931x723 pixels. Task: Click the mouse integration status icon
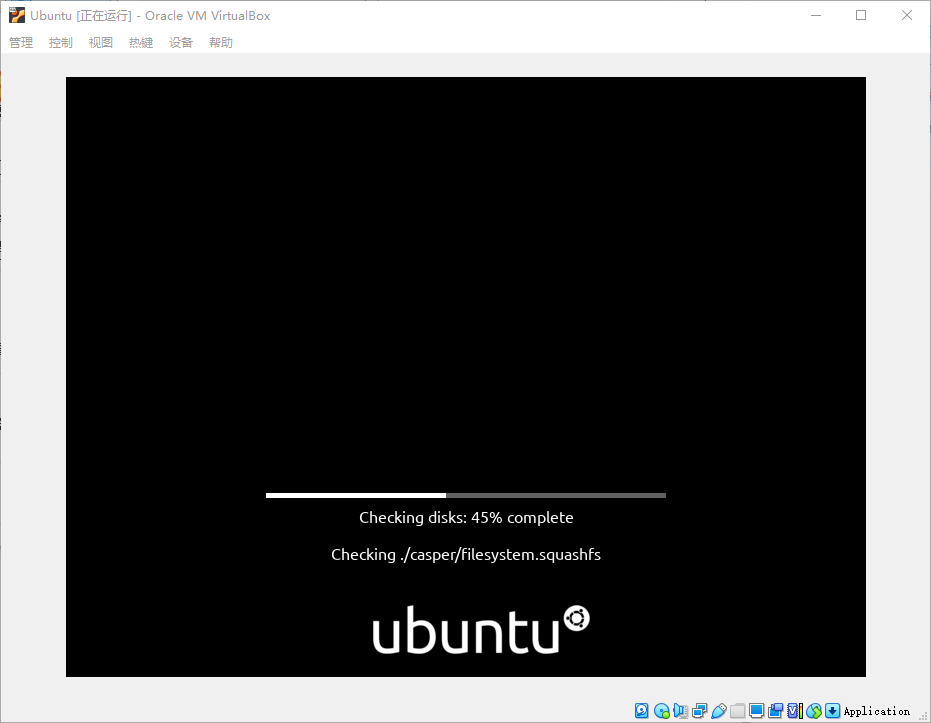coord(814,711)
